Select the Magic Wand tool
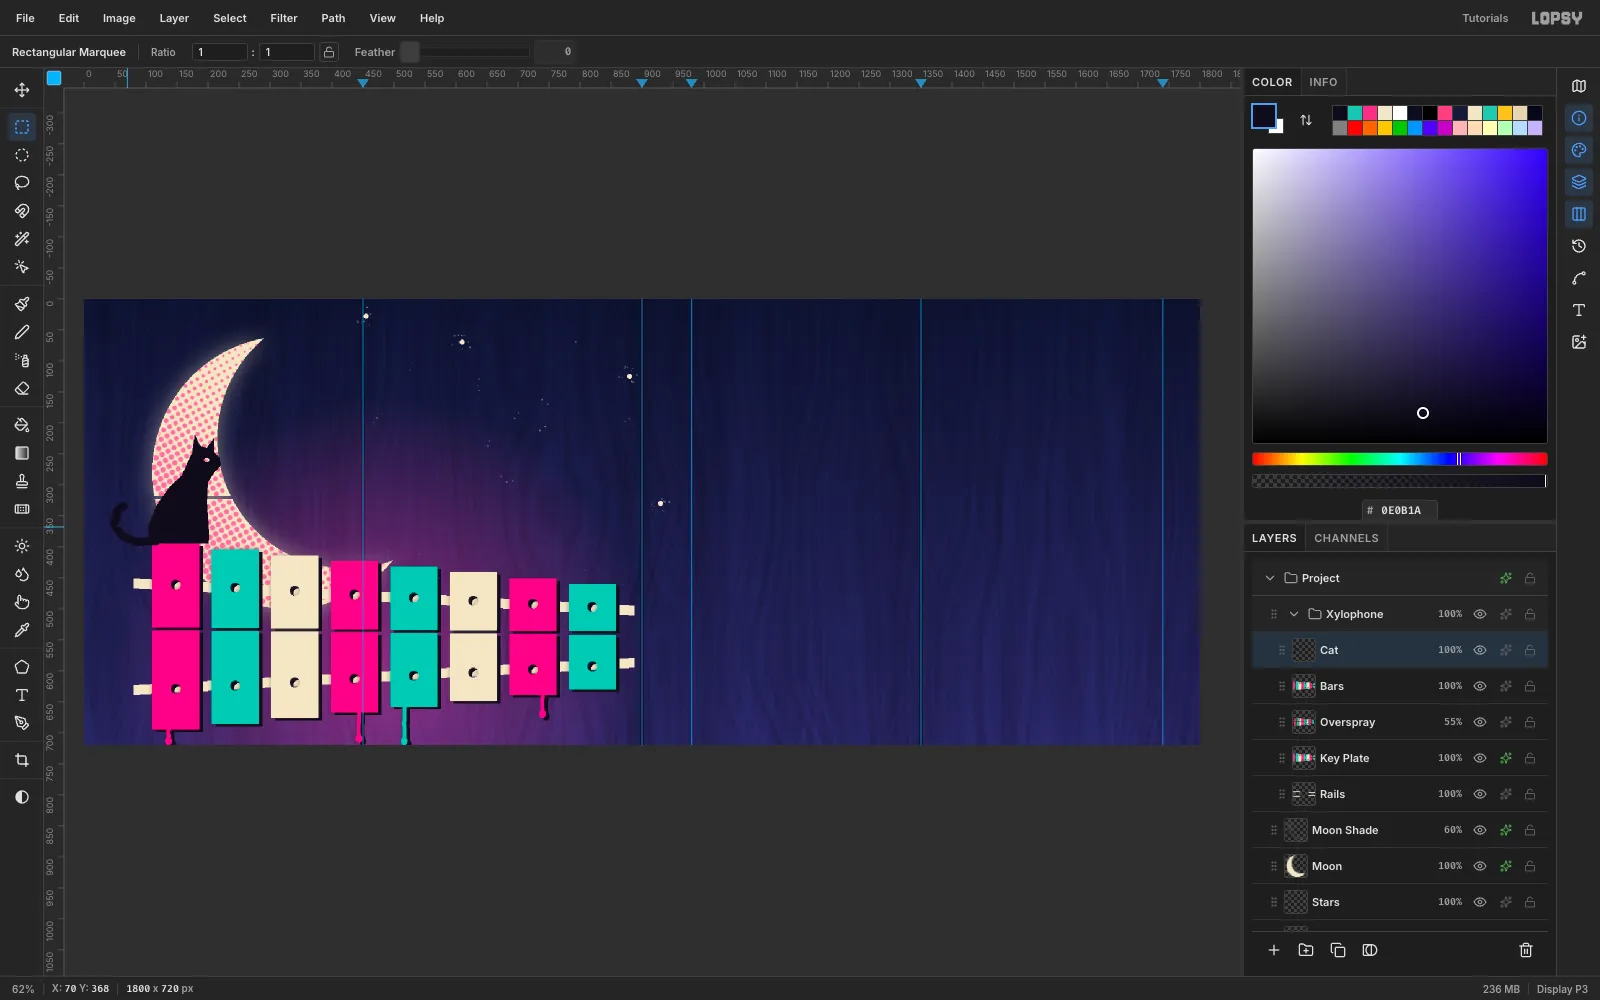1600x1000 pixels. click(x=22, y=239)
